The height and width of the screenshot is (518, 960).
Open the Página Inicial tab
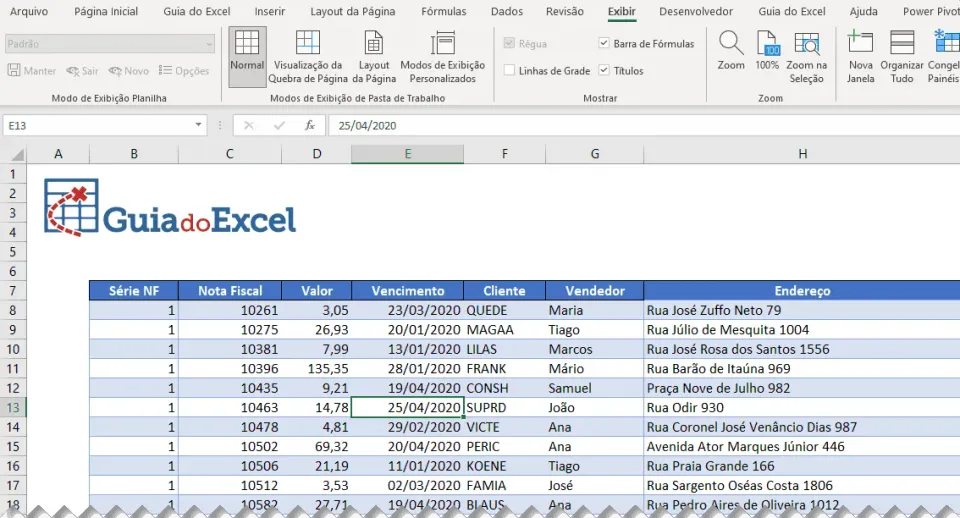(x=106, y=11)
